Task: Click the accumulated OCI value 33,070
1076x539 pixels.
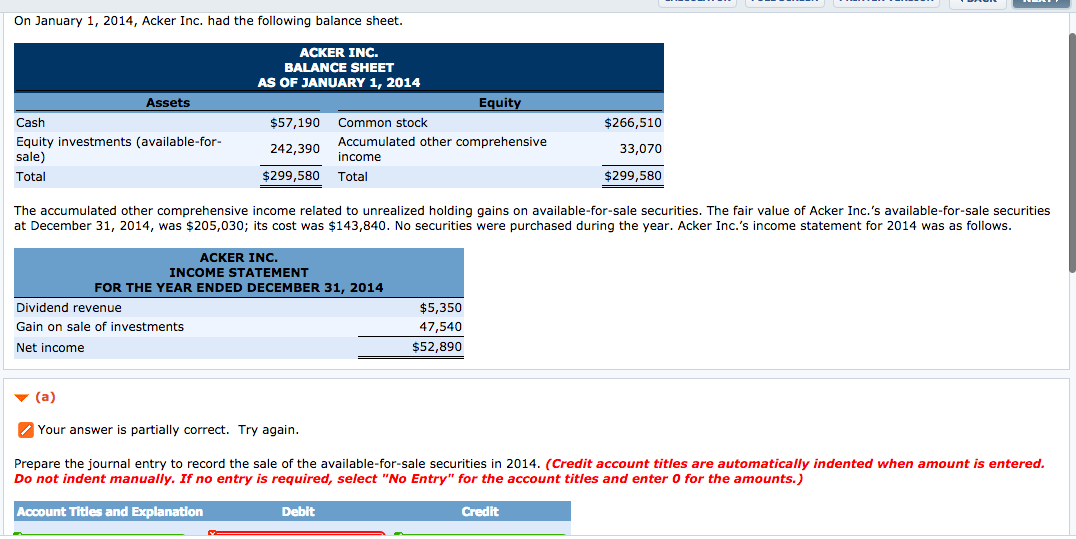Action: tap(641, 149)
